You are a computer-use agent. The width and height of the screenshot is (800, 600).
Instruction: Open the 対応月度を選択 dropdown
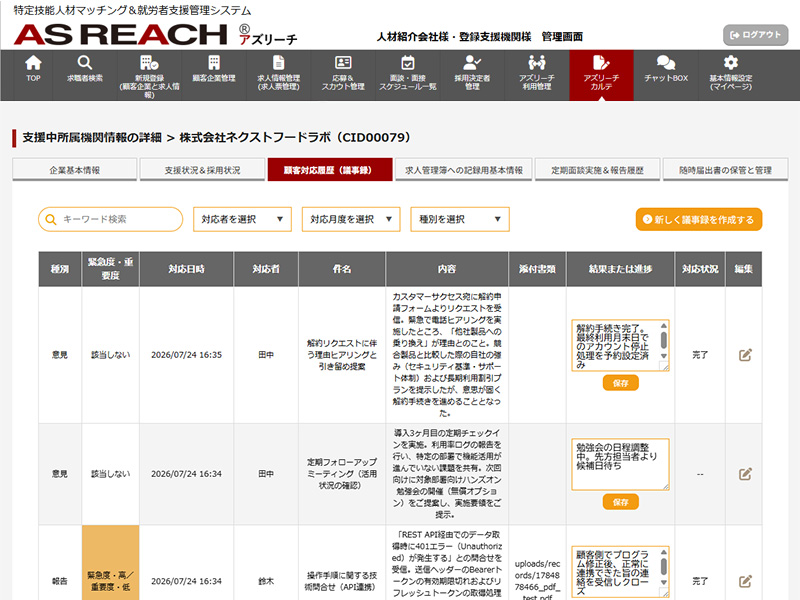[351, 219]
